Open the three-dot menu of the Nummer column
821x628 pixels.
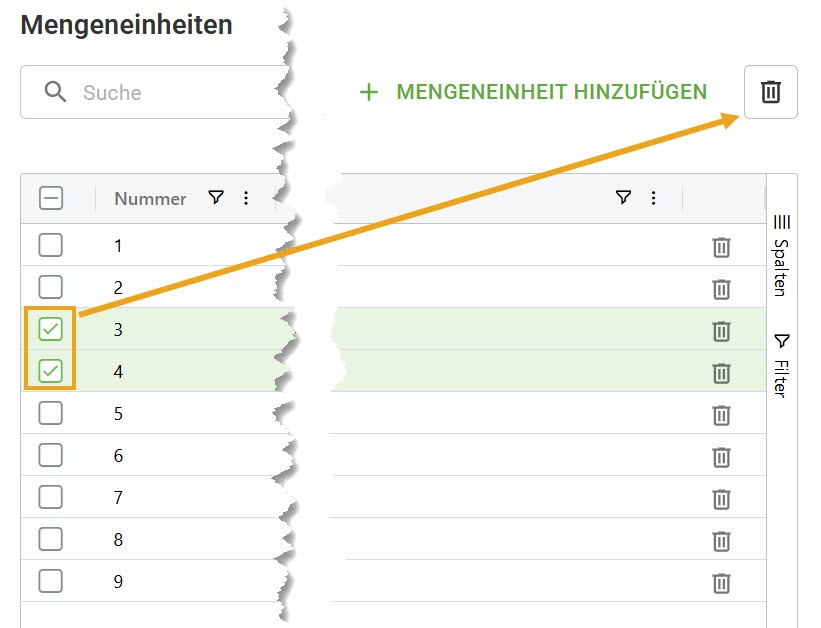pos(246,198)
